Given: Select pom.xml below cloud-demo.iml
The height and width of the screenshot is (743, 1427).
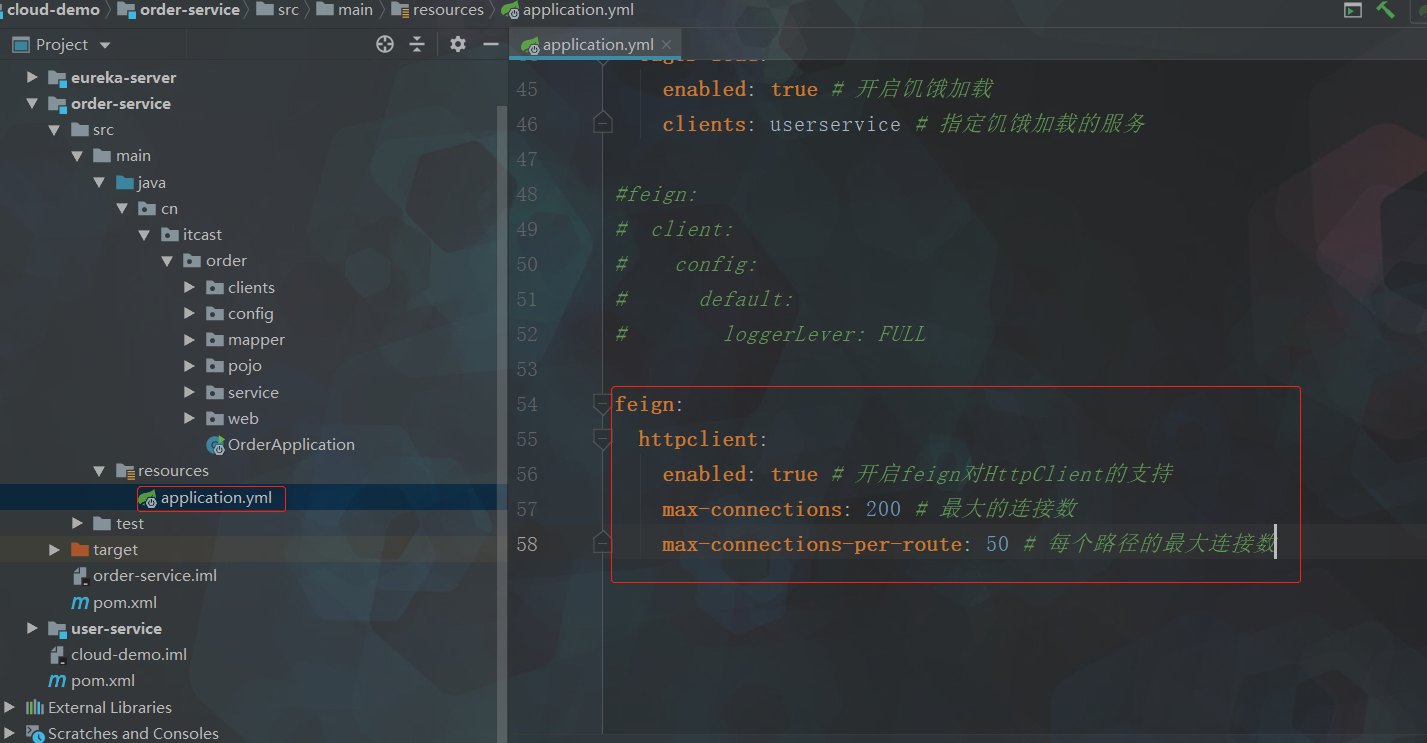Looking at the screenshot, I should (x=103, y=681).
